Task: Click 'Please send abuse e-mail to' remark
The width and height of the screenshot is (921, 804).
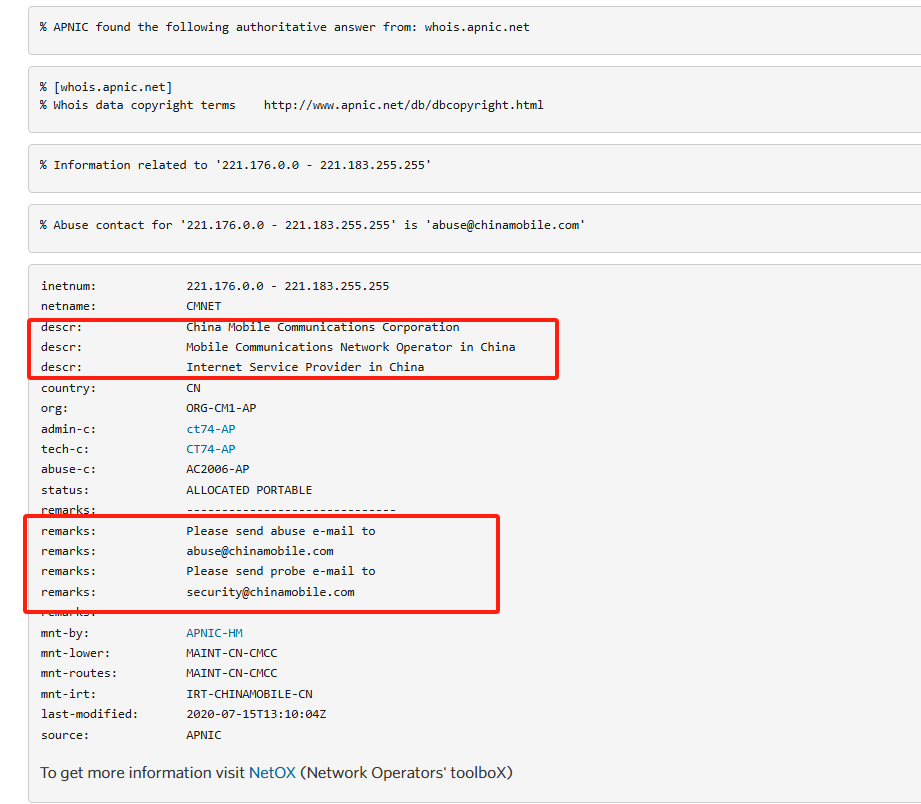Action: pos(281,531)
